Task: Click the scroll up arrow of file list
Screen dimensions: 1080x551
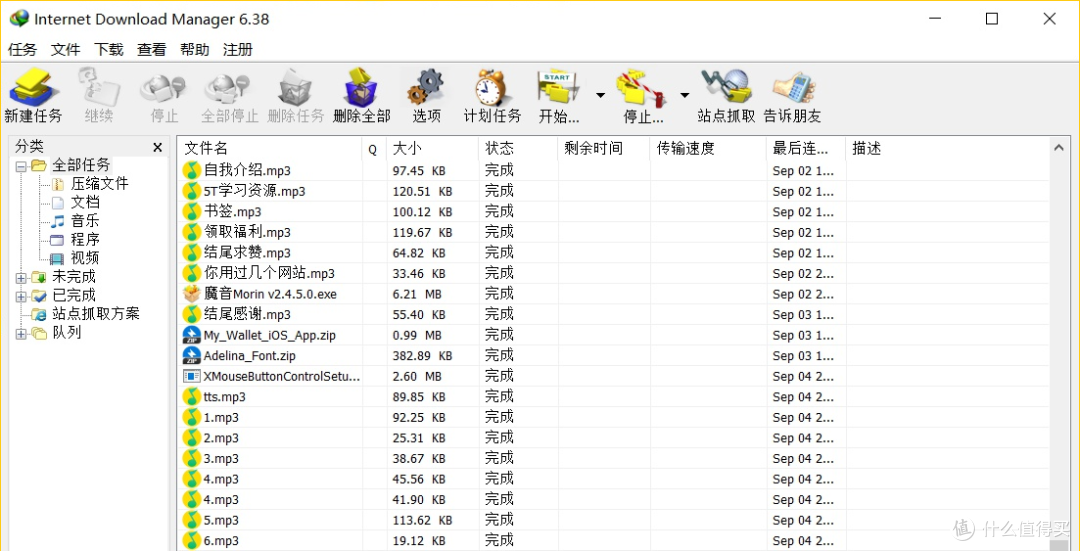Action: point(1057,147)
